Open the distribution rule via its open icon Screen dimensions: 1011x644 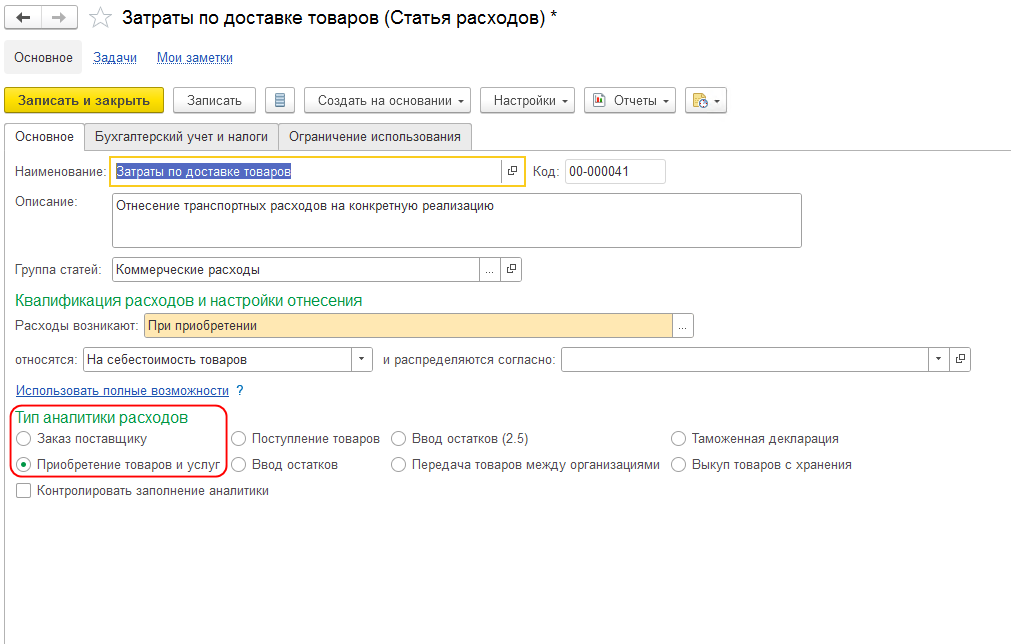(960, 359)
